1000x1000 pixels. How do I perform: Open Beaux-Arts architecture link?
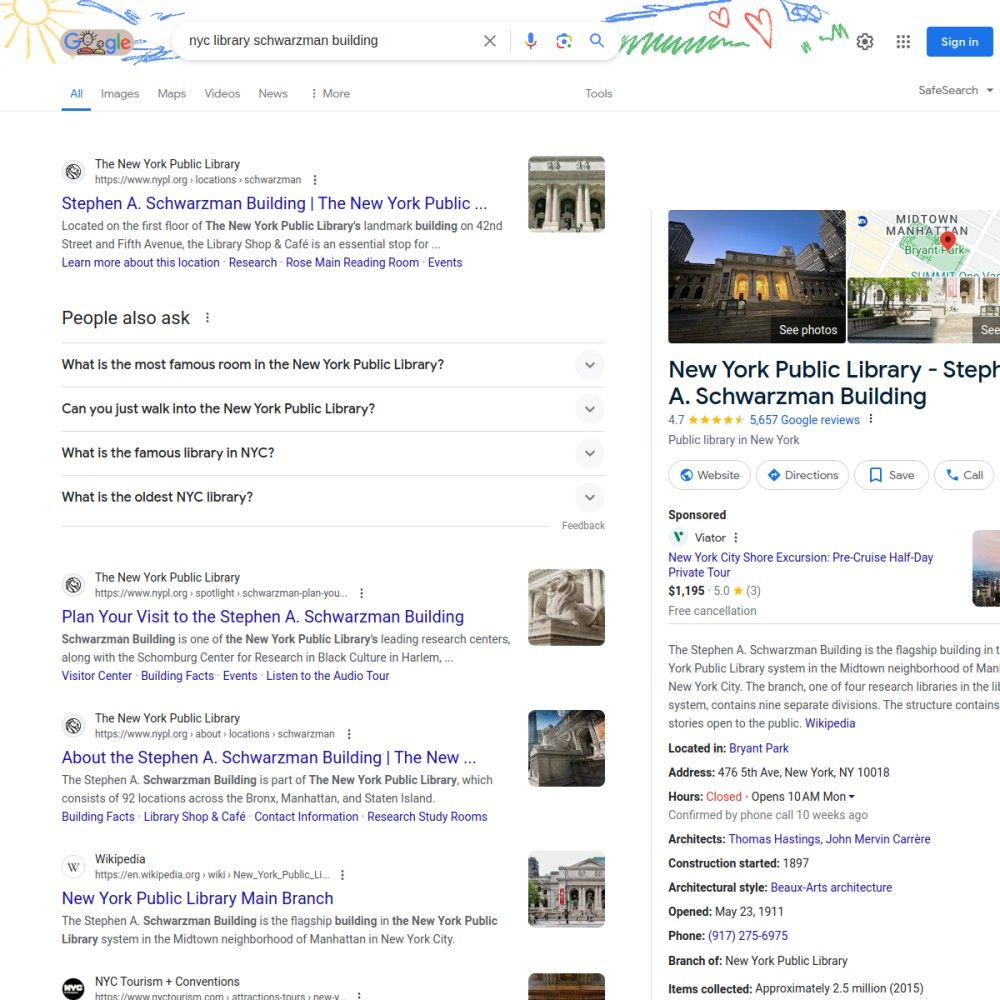pyautogui.click(x=831, y=888)
